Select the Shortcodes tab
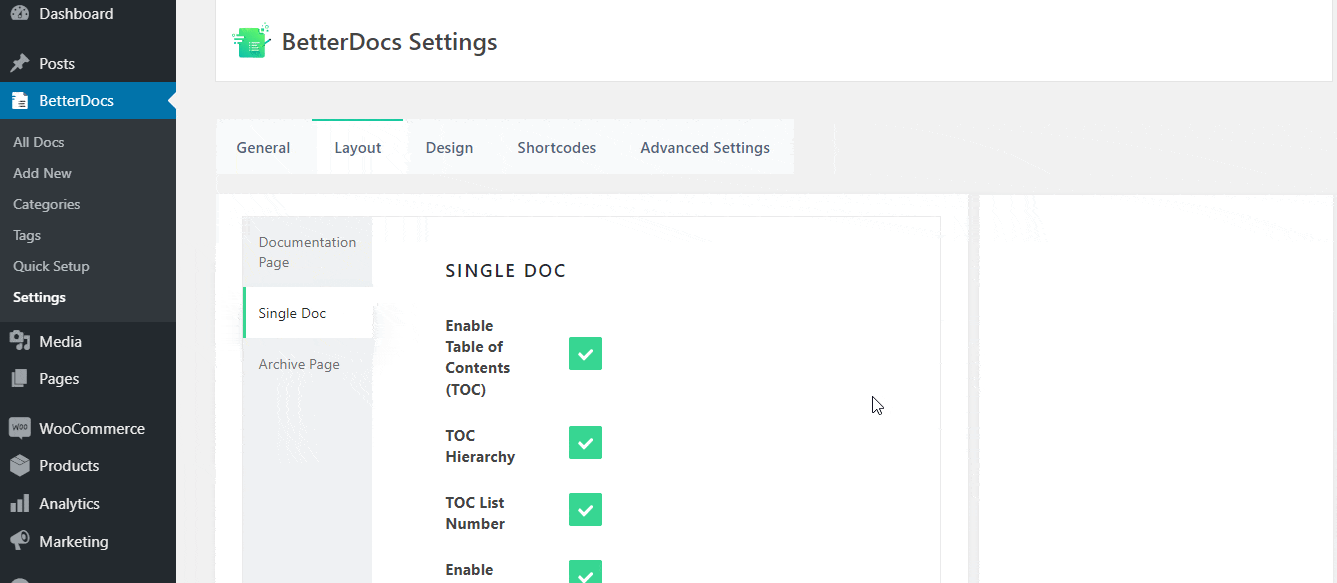Image resolution: width=1337 pixels, height=583 pixels. pos(556,147)
